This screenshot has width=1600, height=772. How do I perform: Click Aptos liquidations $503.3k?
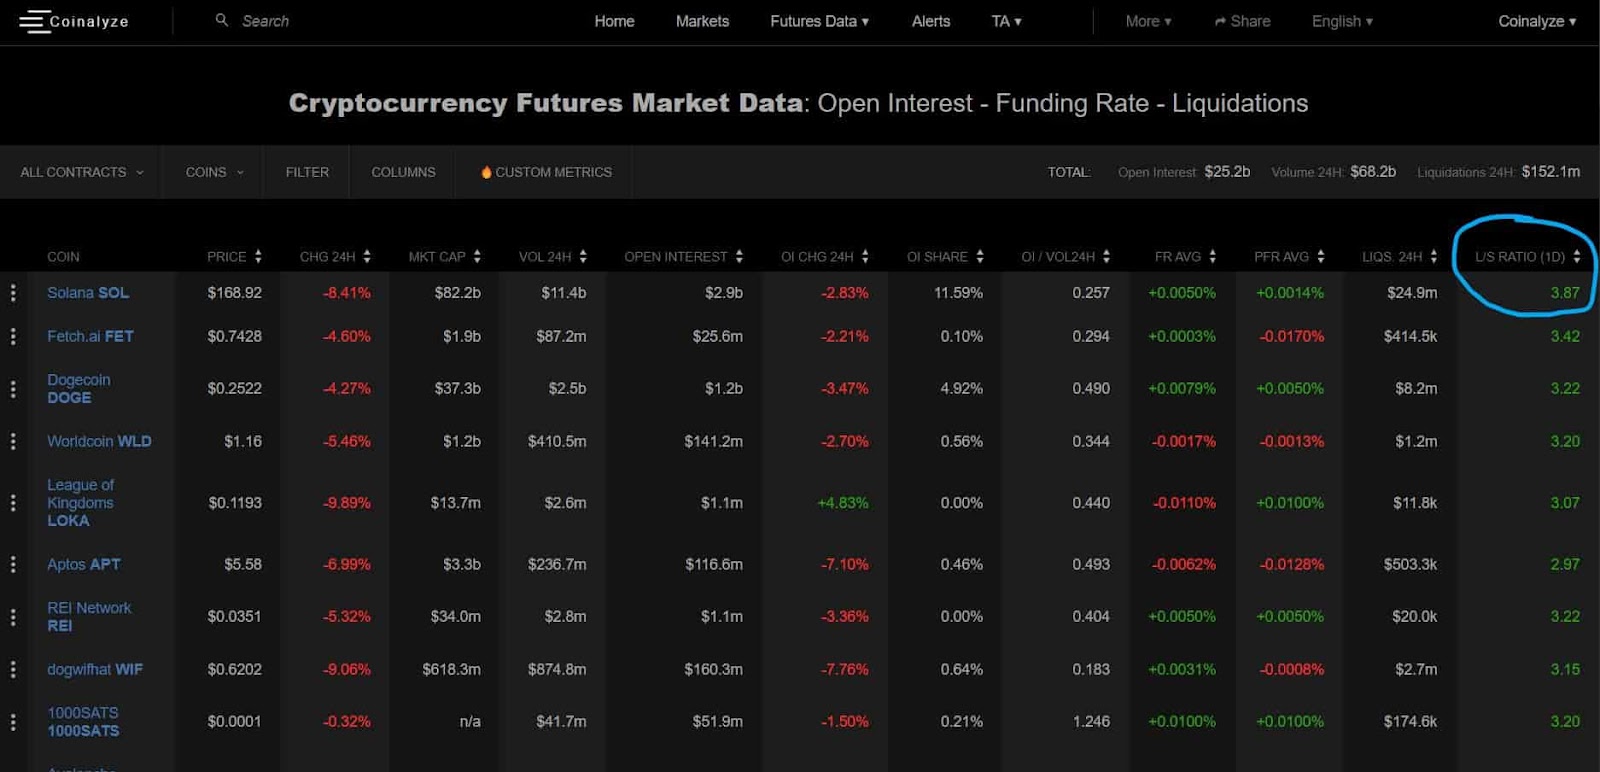[1410, 565]
